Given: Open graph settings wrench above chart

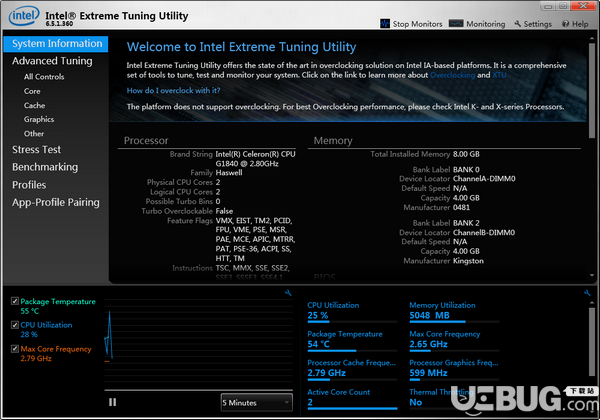Looking at the screenshot, I should coord(288,293).
